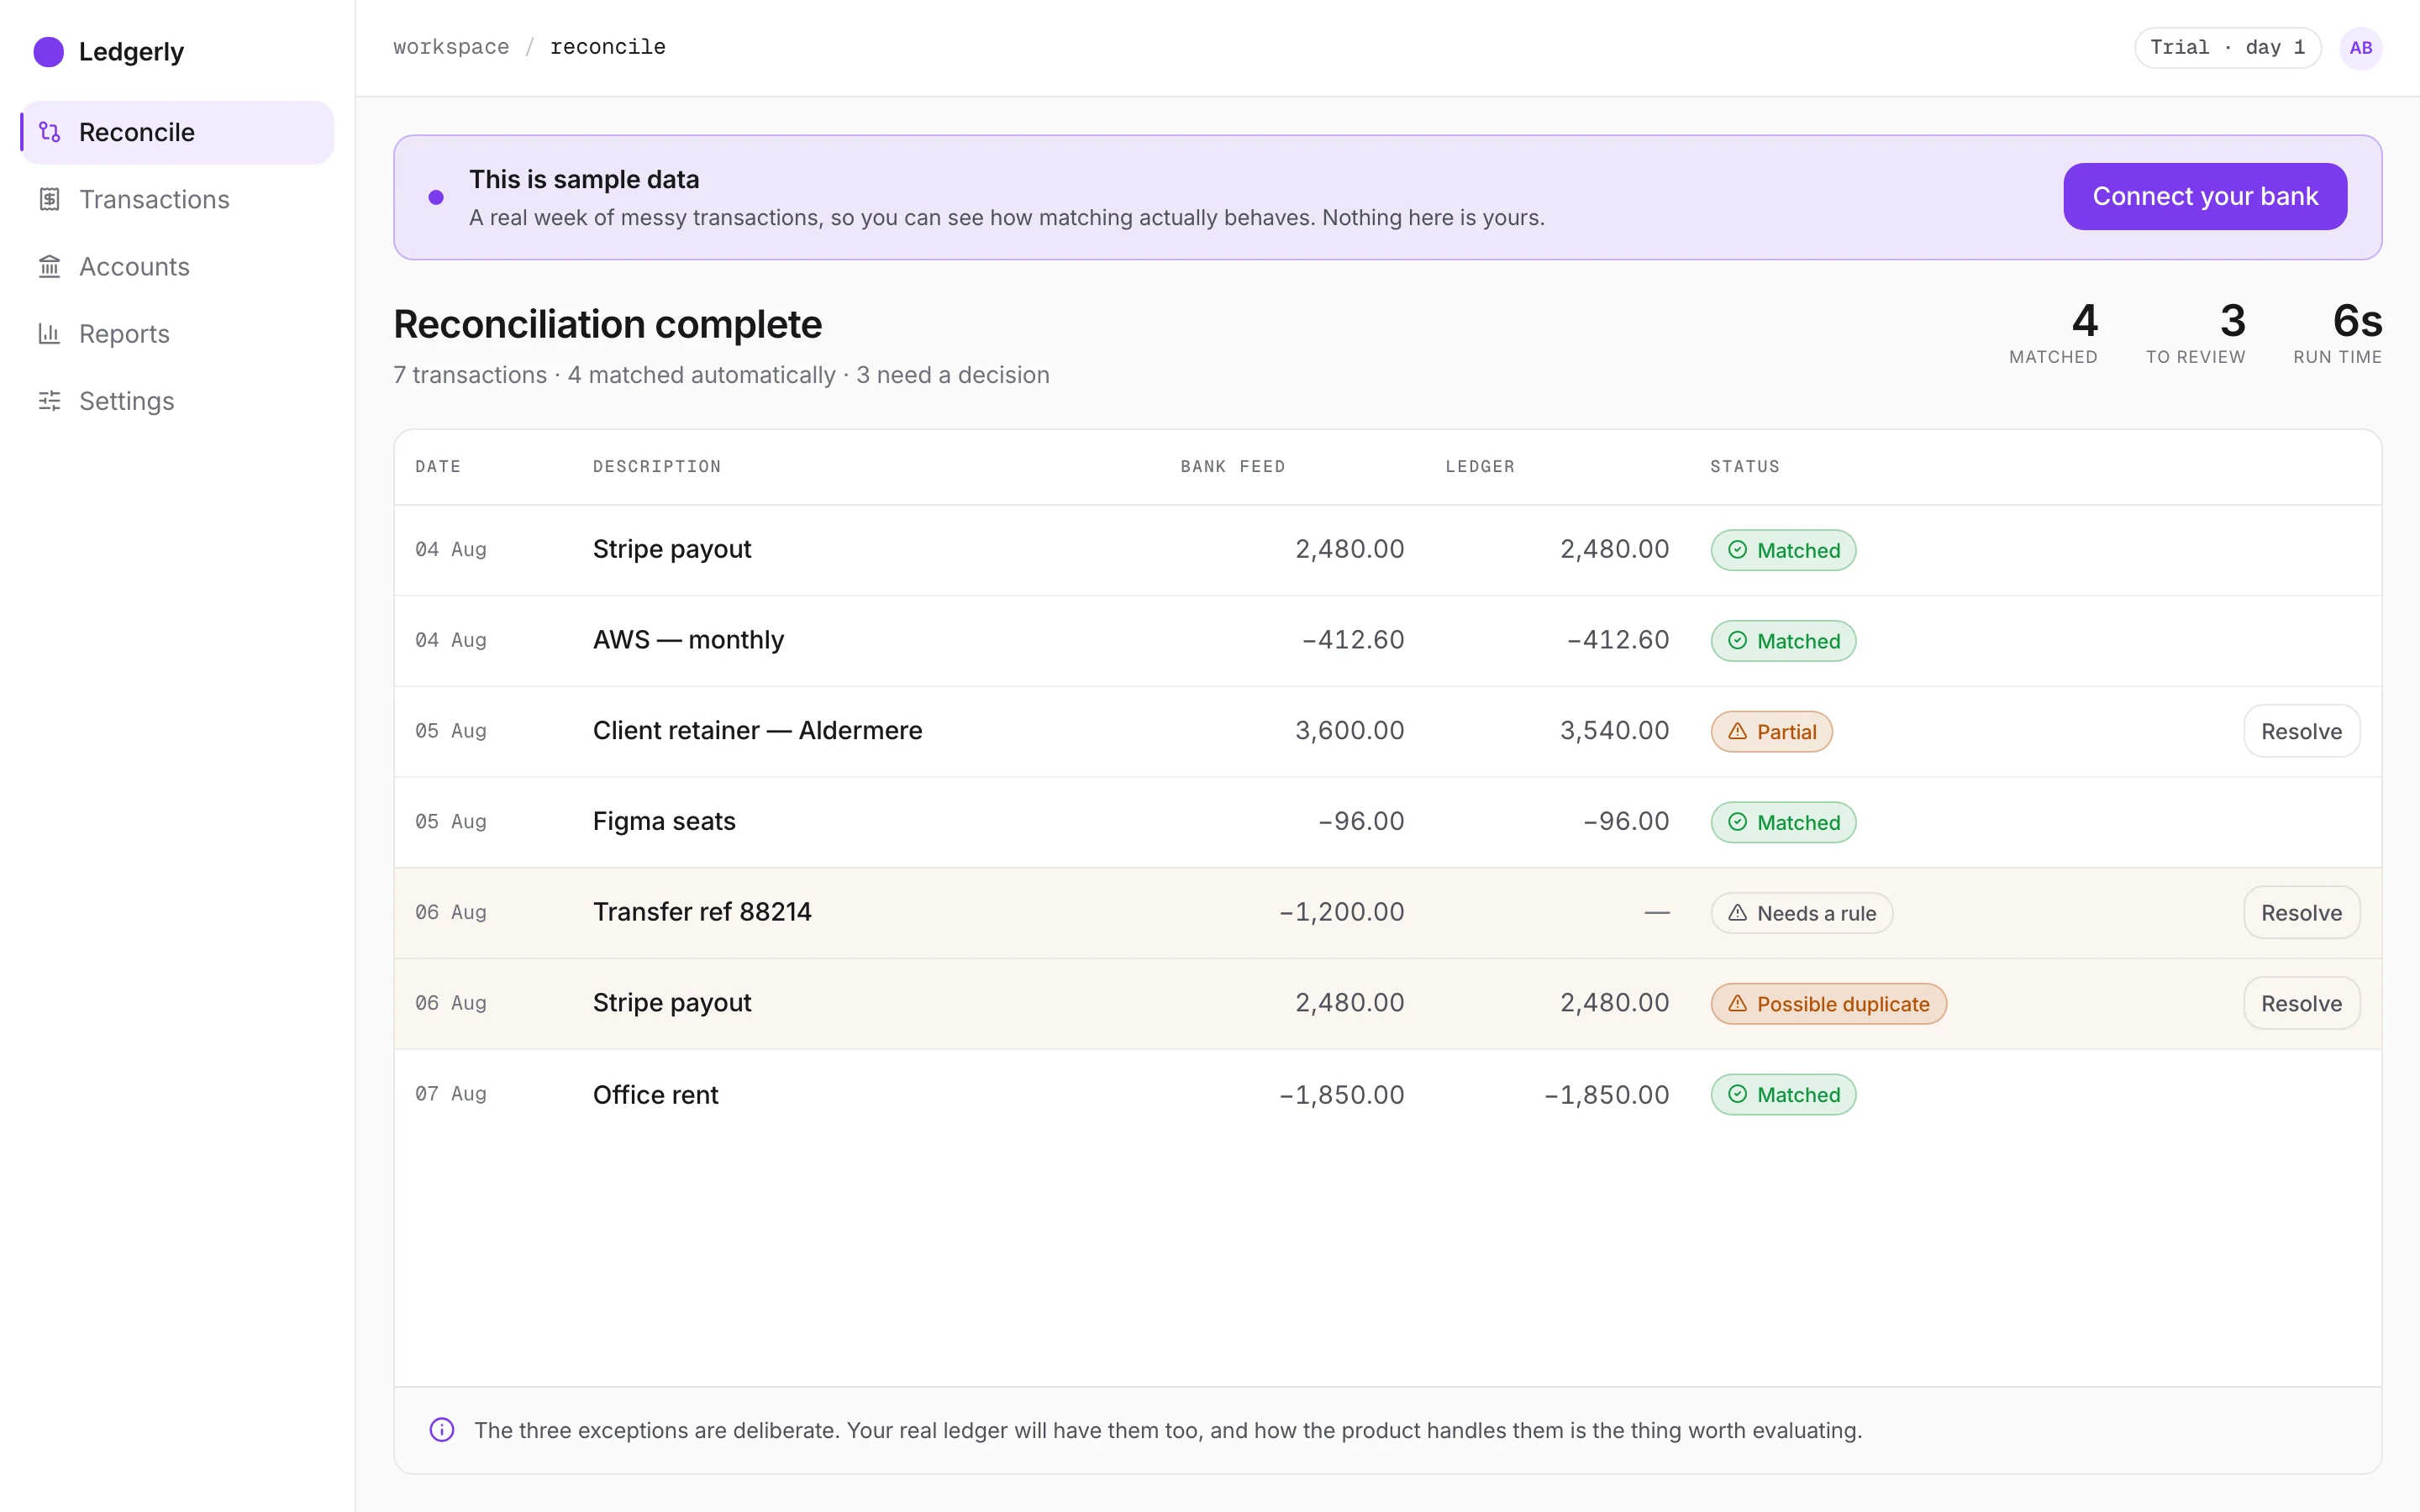Click the warning icon in the Possible duplicate badge
The image size is (2420, 1512).
coord(1738,1004)
